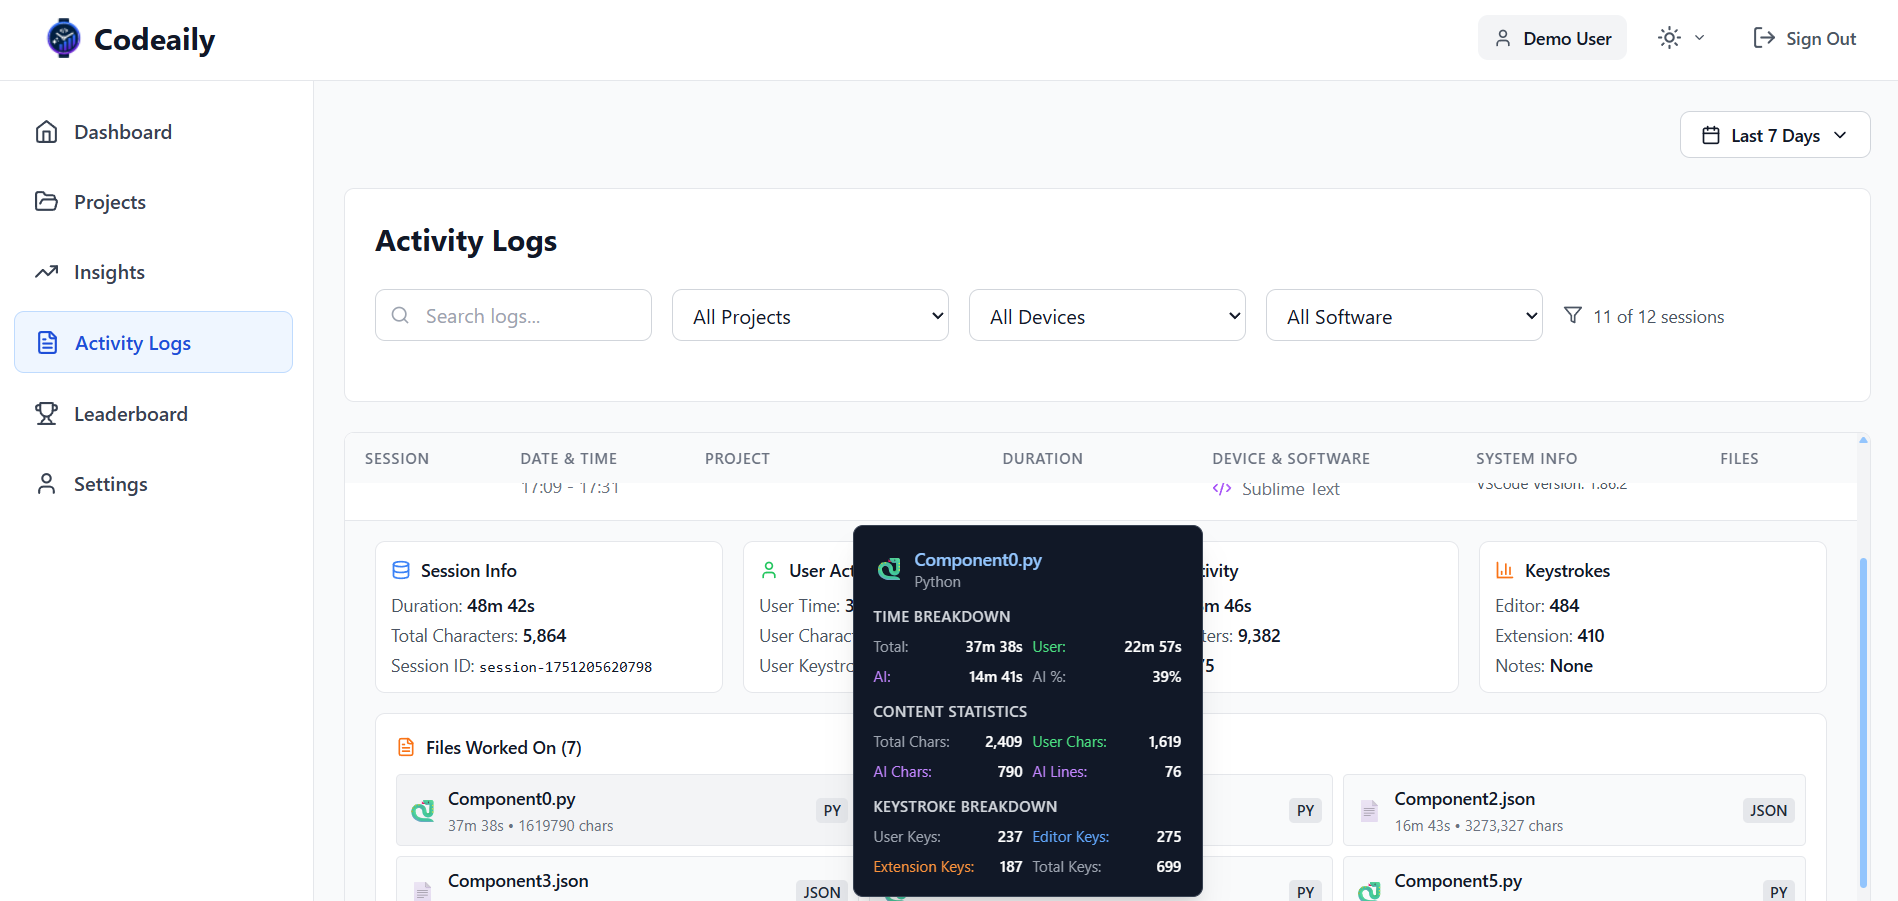Click the Leaderboard trophy icon
The image size is (1898, 901).
pos(46,413)
